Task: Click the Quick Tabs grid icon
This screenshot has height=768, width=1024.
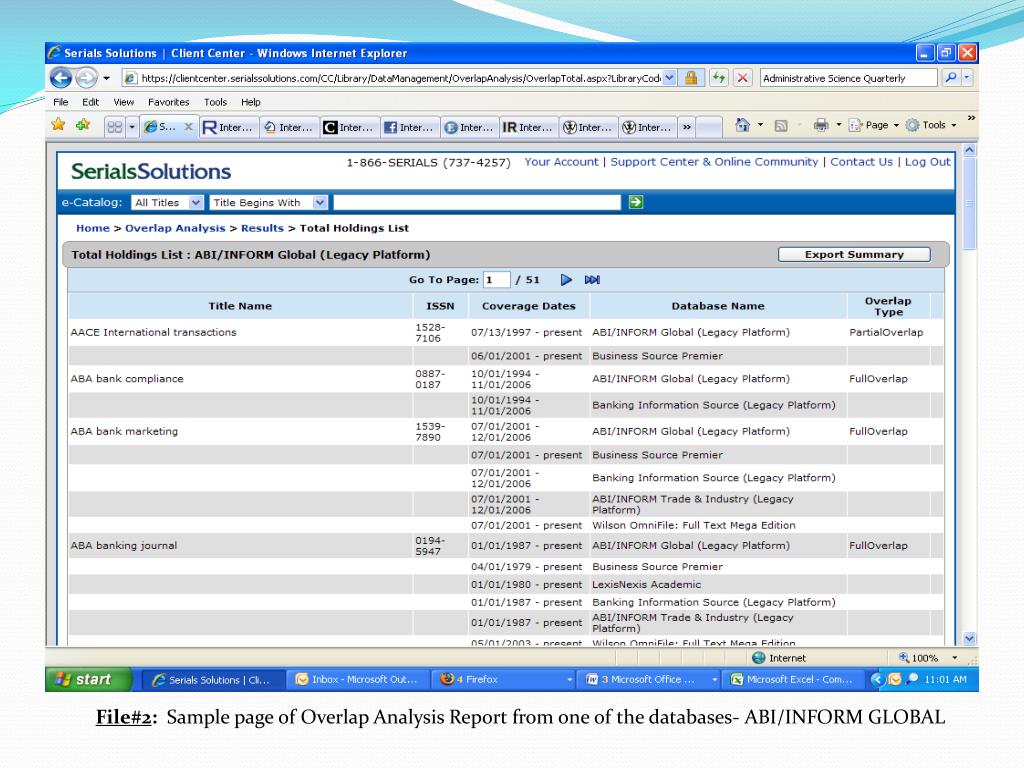Action: (114, 127)
